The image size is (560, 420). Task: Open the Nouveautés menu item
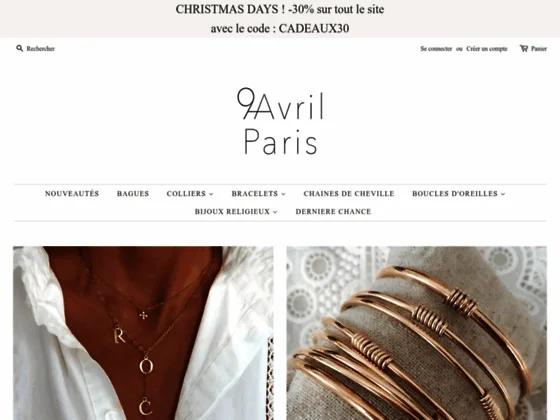coord(72,193)
